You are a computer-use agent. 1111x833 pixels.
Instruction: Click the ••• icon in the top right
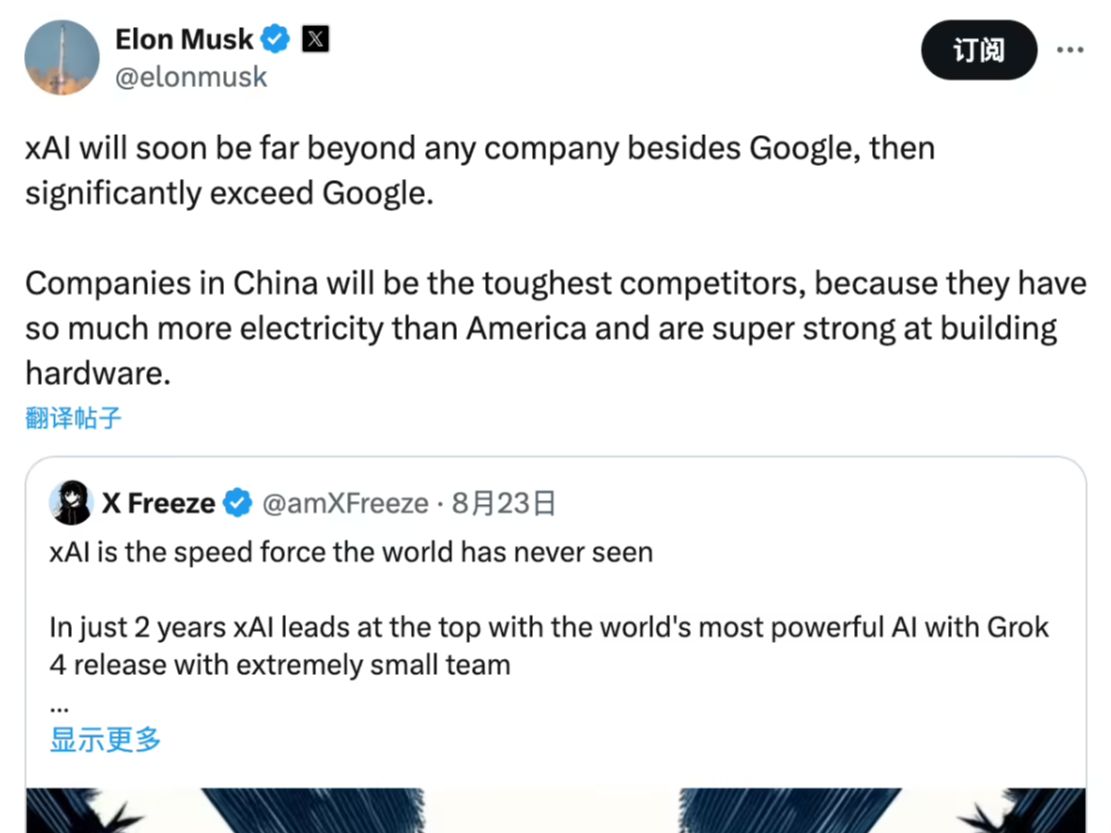coord(1071,49)
